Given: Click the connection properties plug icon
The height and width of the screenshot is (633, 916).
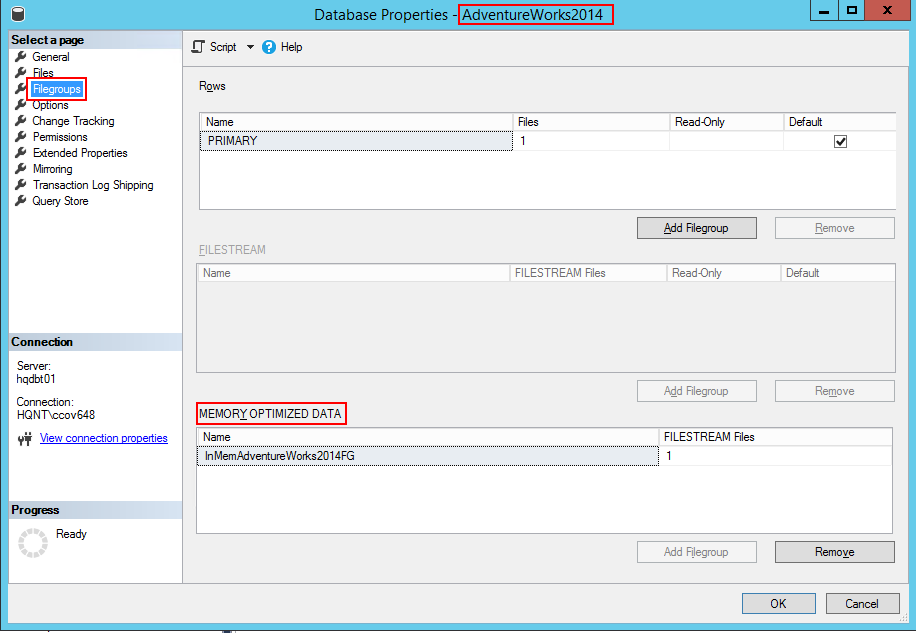Looking at the screenshot, I should click(x=25, y=439).
